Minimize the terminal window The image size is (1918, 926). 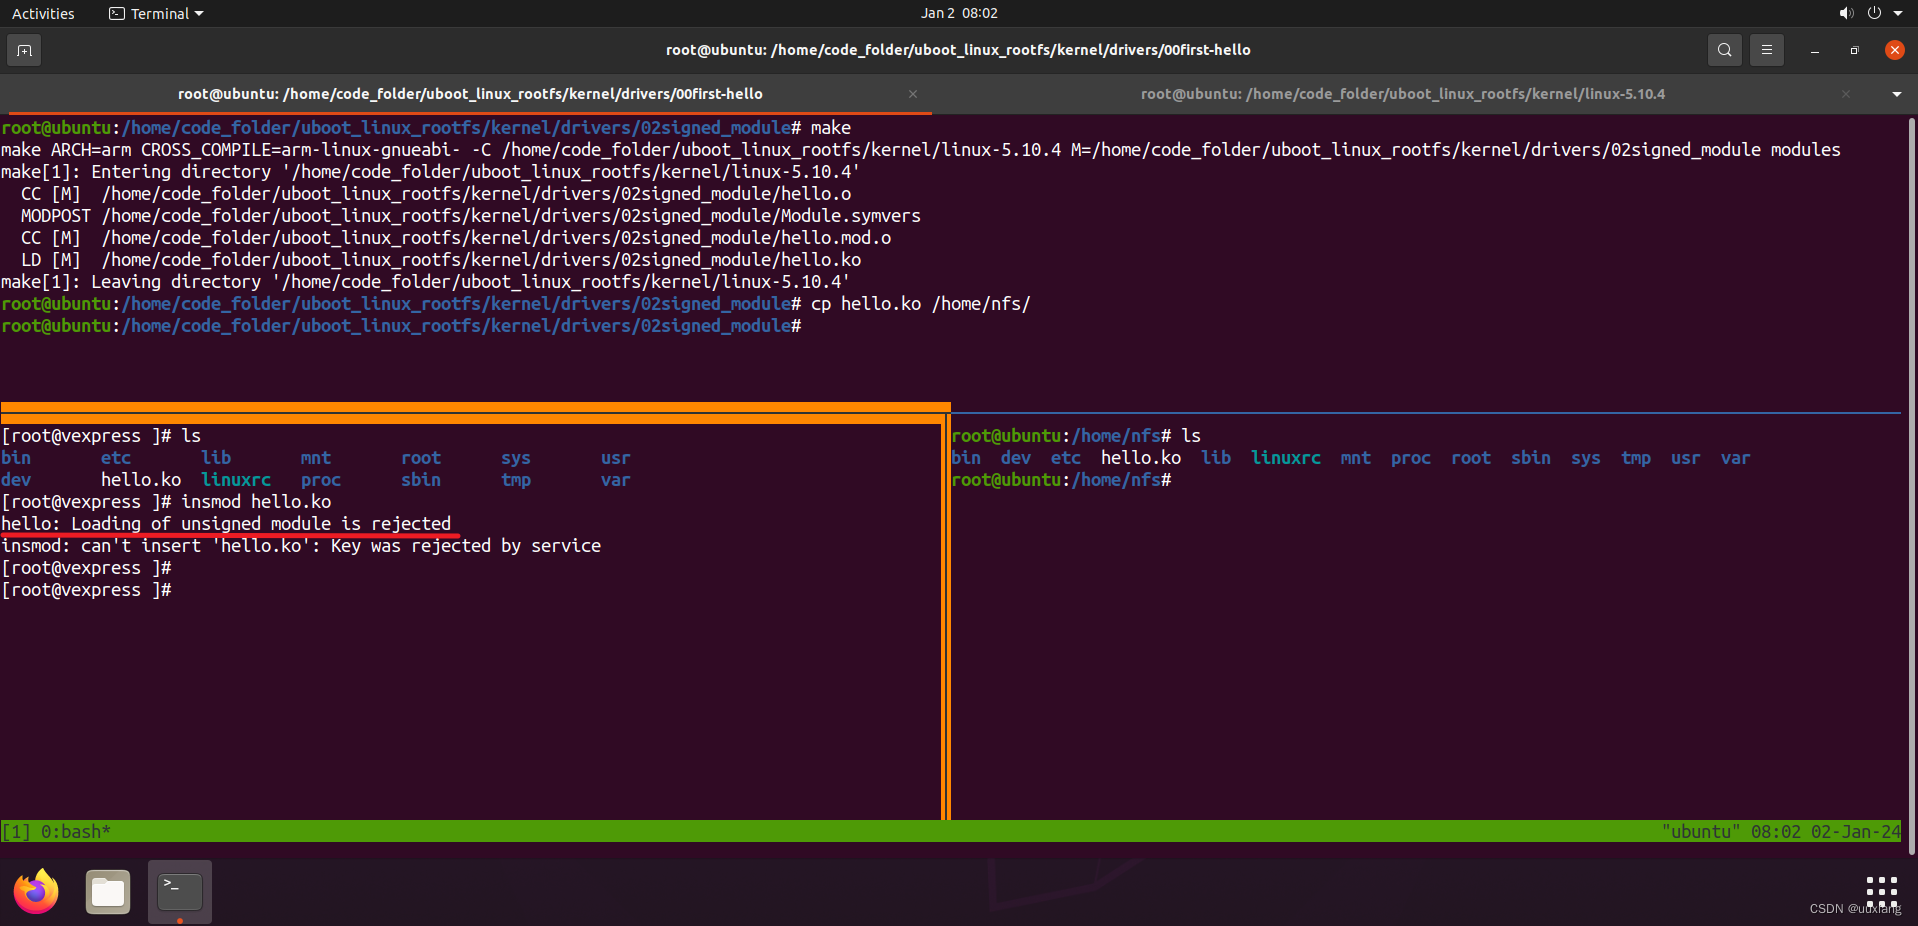pos(1815,50)
